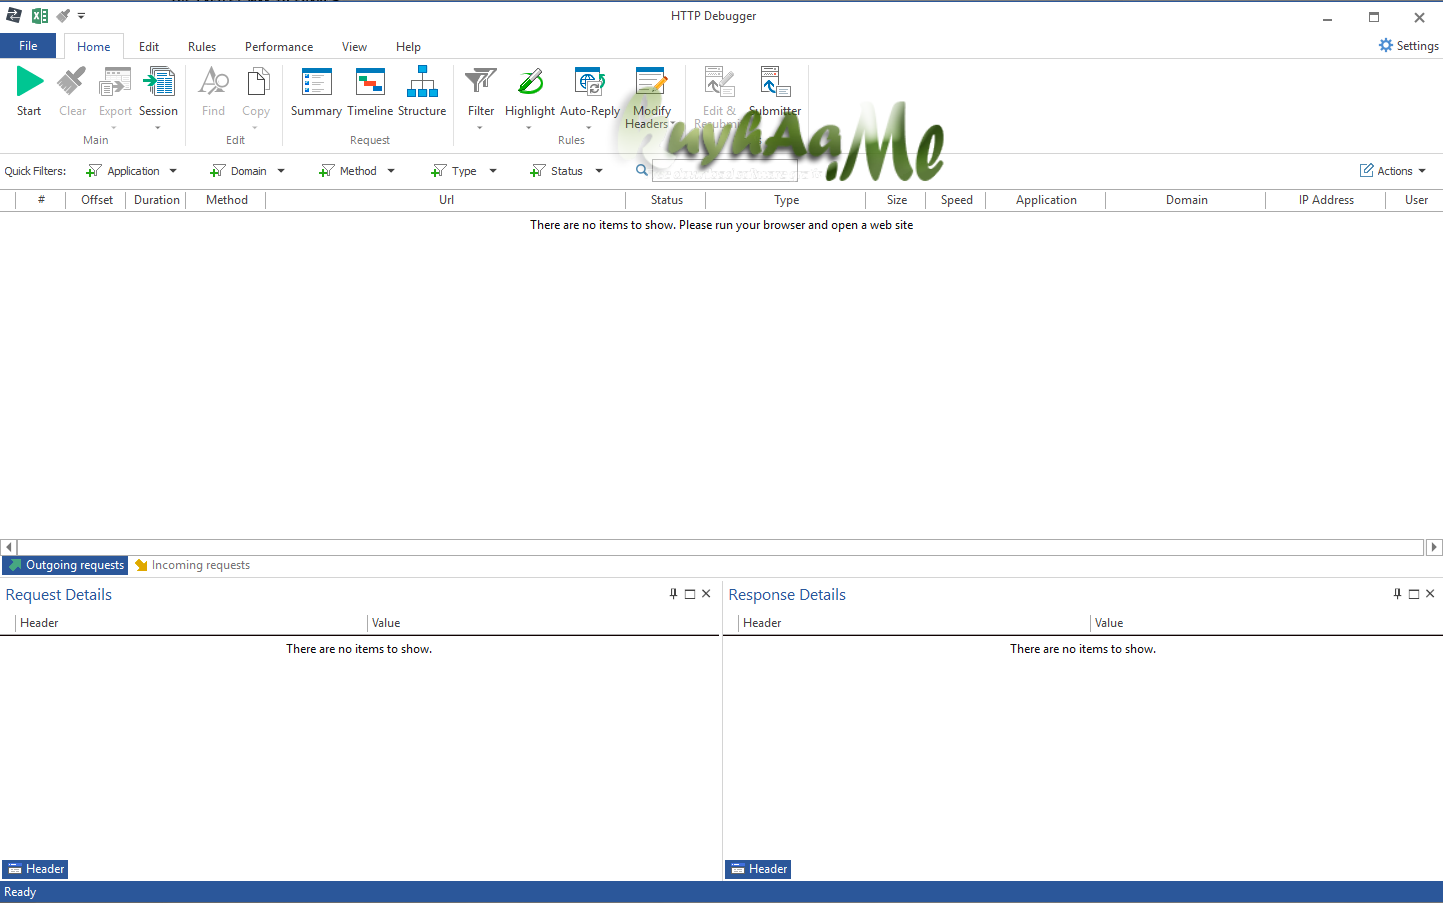Expand the Type quick filter dropdown
This screenshot has width=1443, height=903.
493,171
